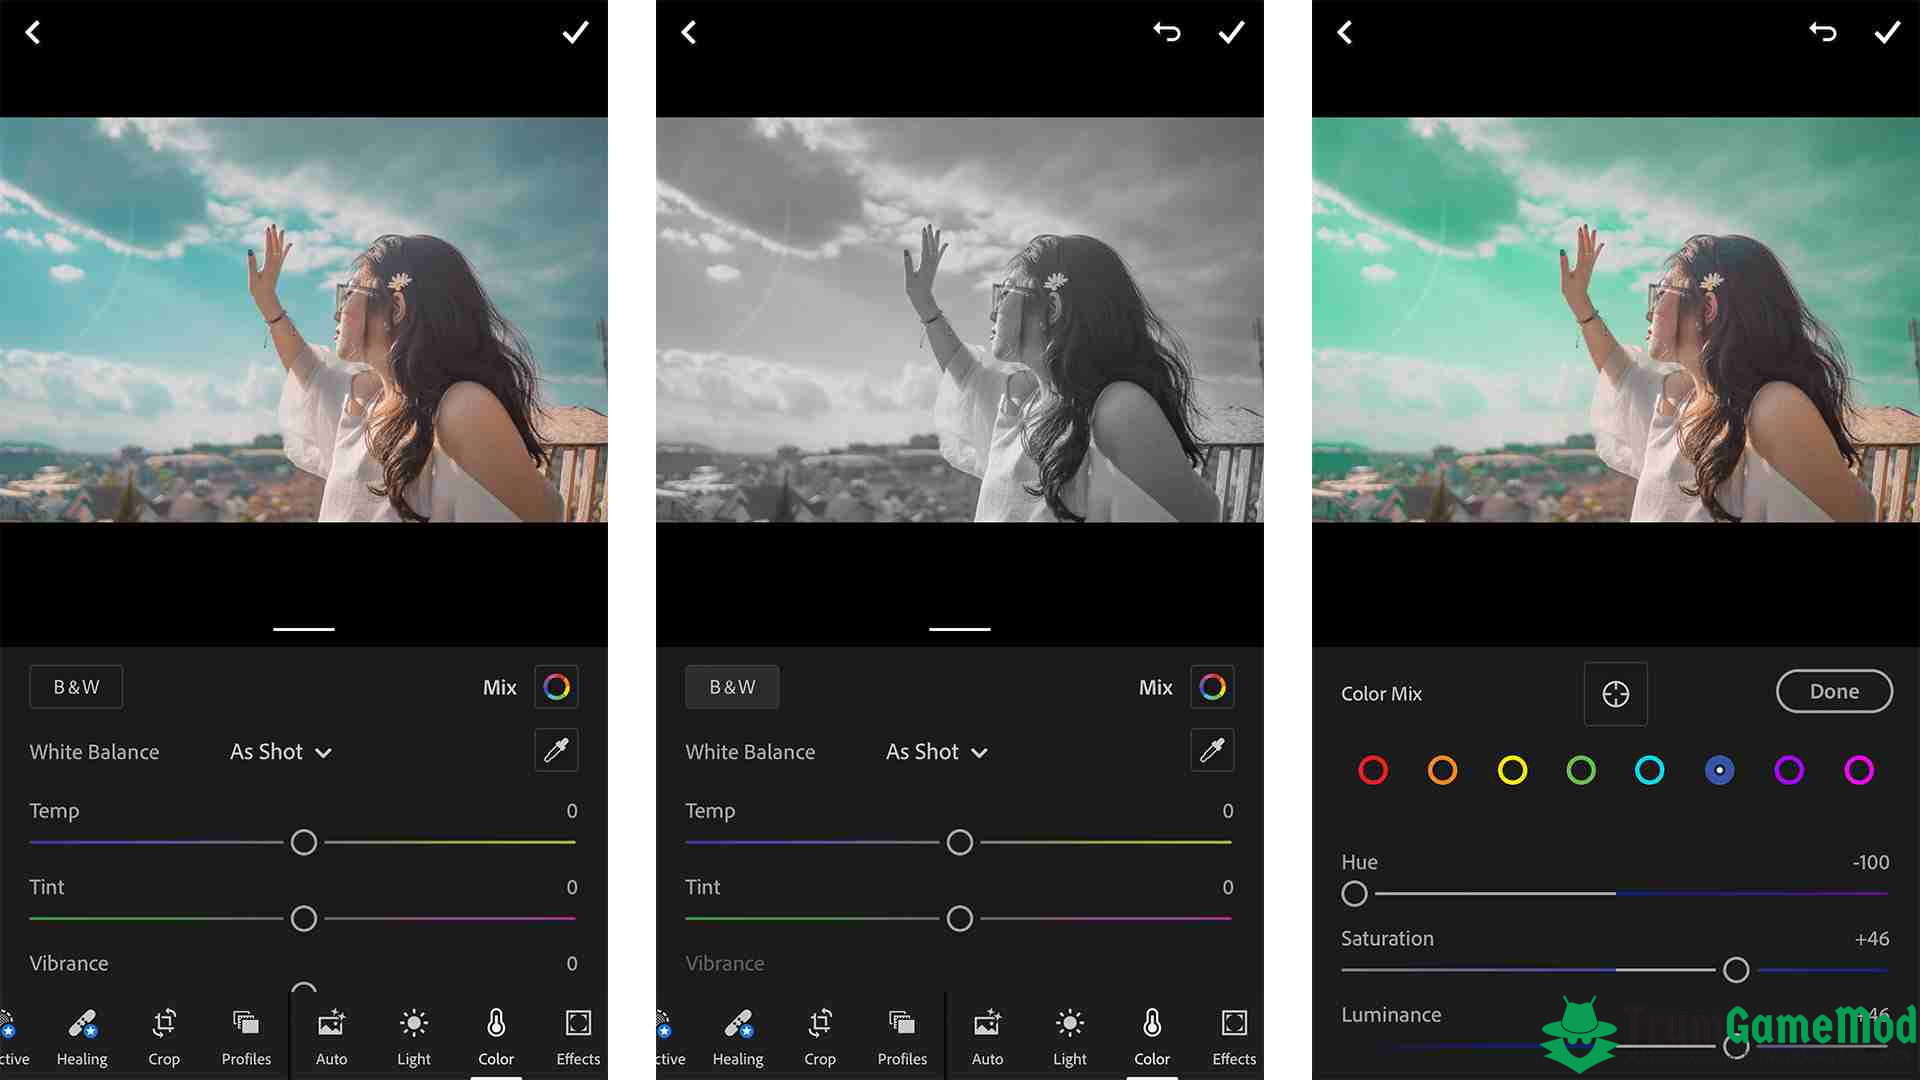The width and height of the screenshot is (1920, 1080).
Task: Toggle B&W mode on
Action: click(74, 686)
